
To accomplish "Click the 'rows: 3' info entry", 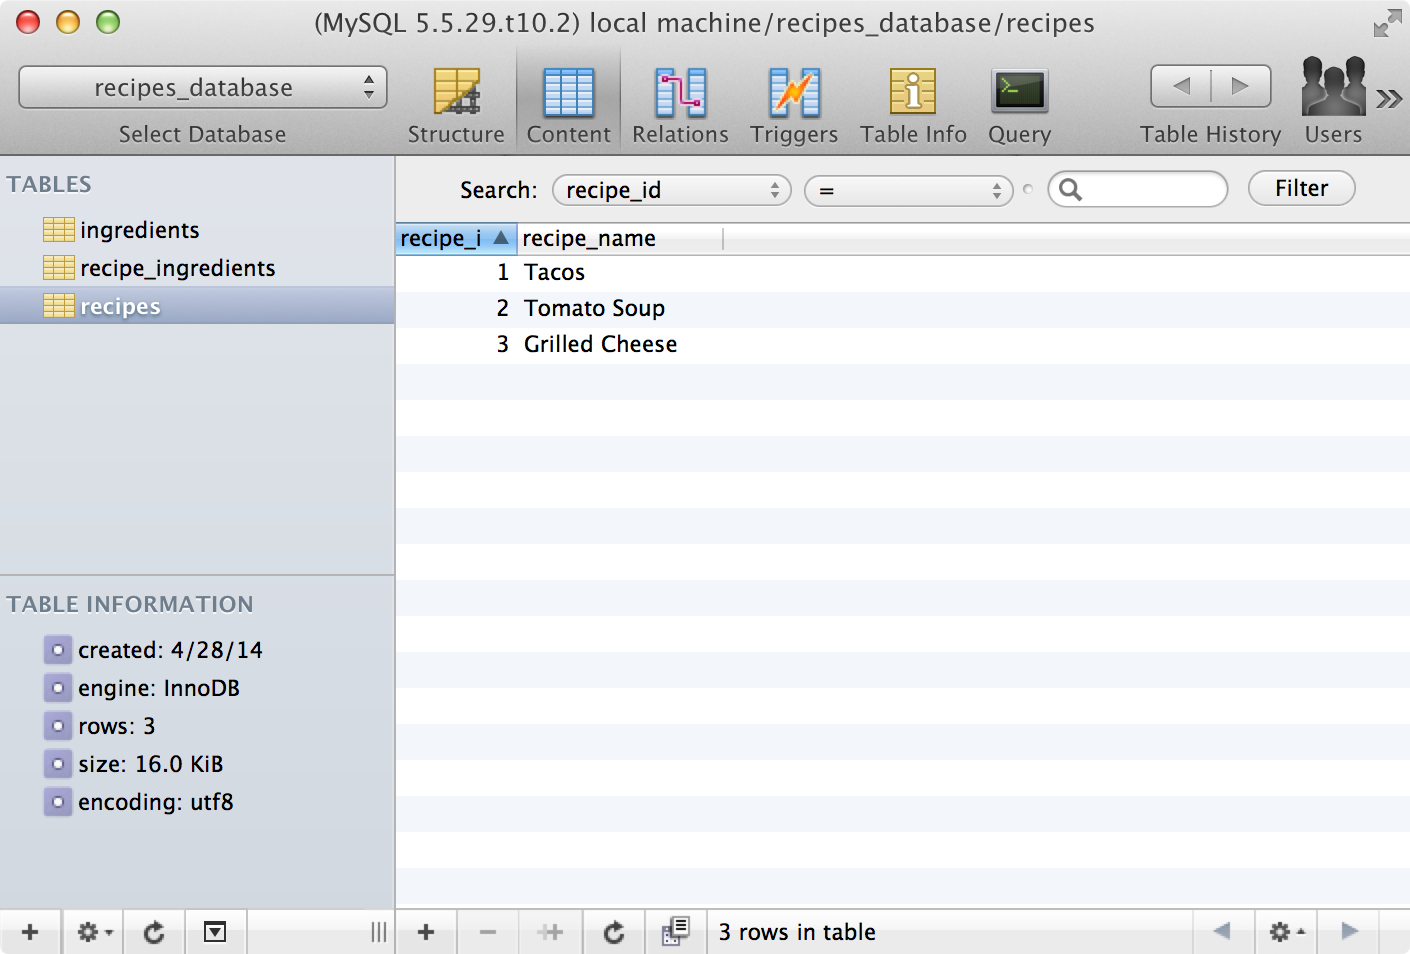I will click(117, 726).
